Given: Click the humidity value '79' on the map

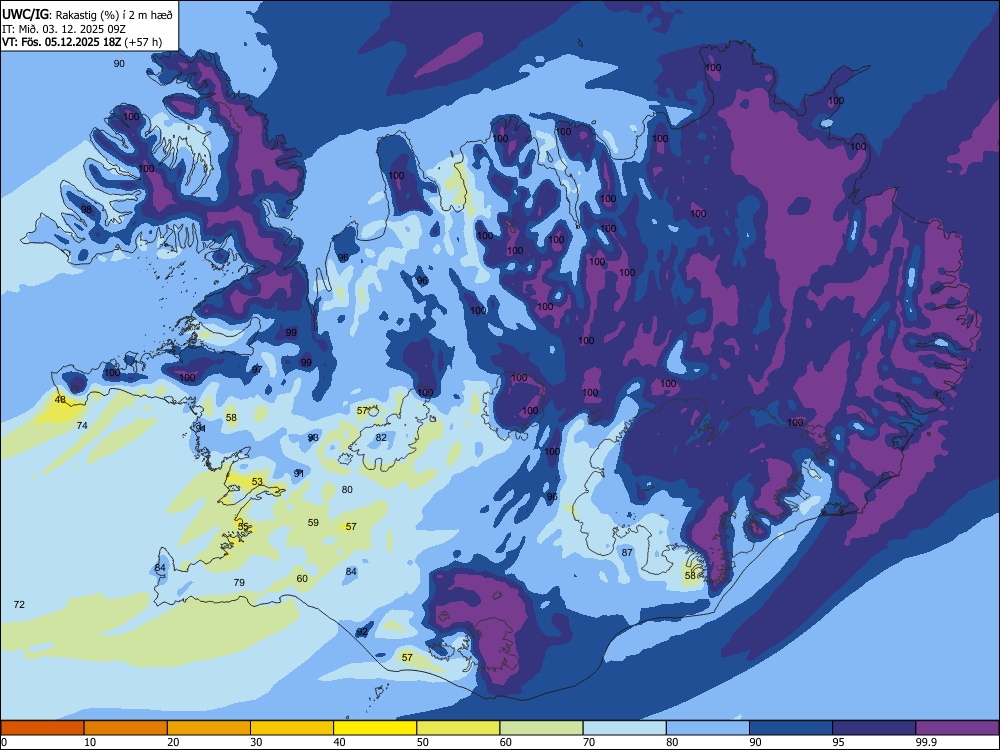Looking at the screenshot, I should coord(239,582).
